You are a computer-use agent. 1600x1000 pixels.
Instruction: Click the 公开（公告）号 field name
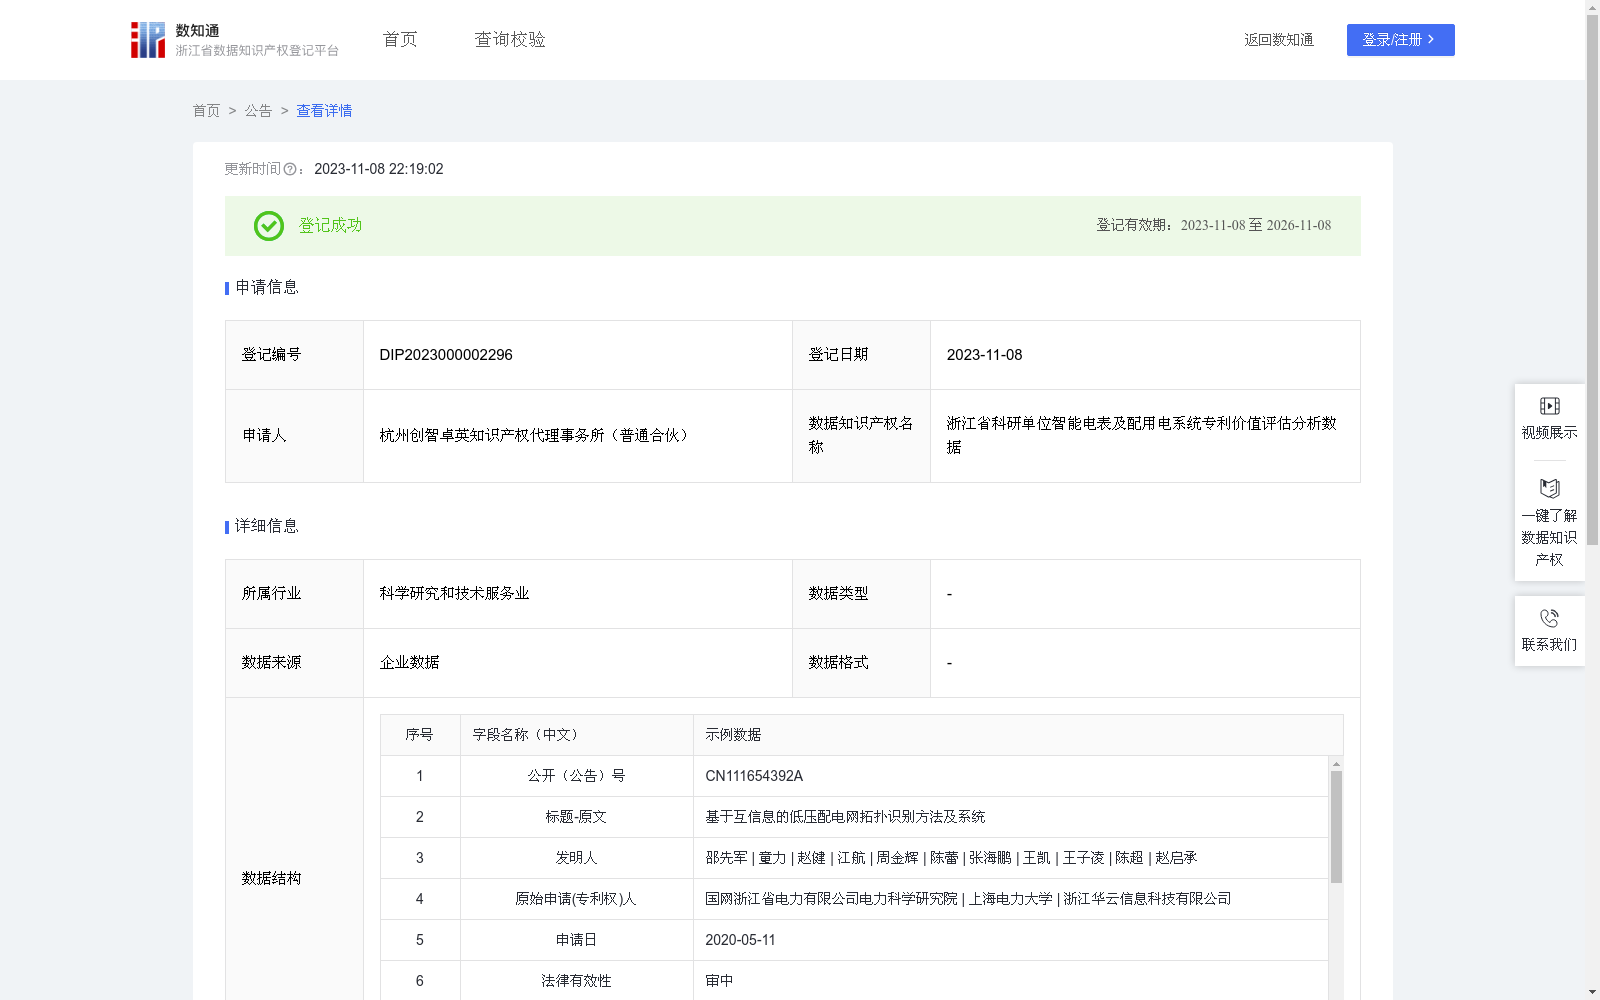tap(576, 776)
